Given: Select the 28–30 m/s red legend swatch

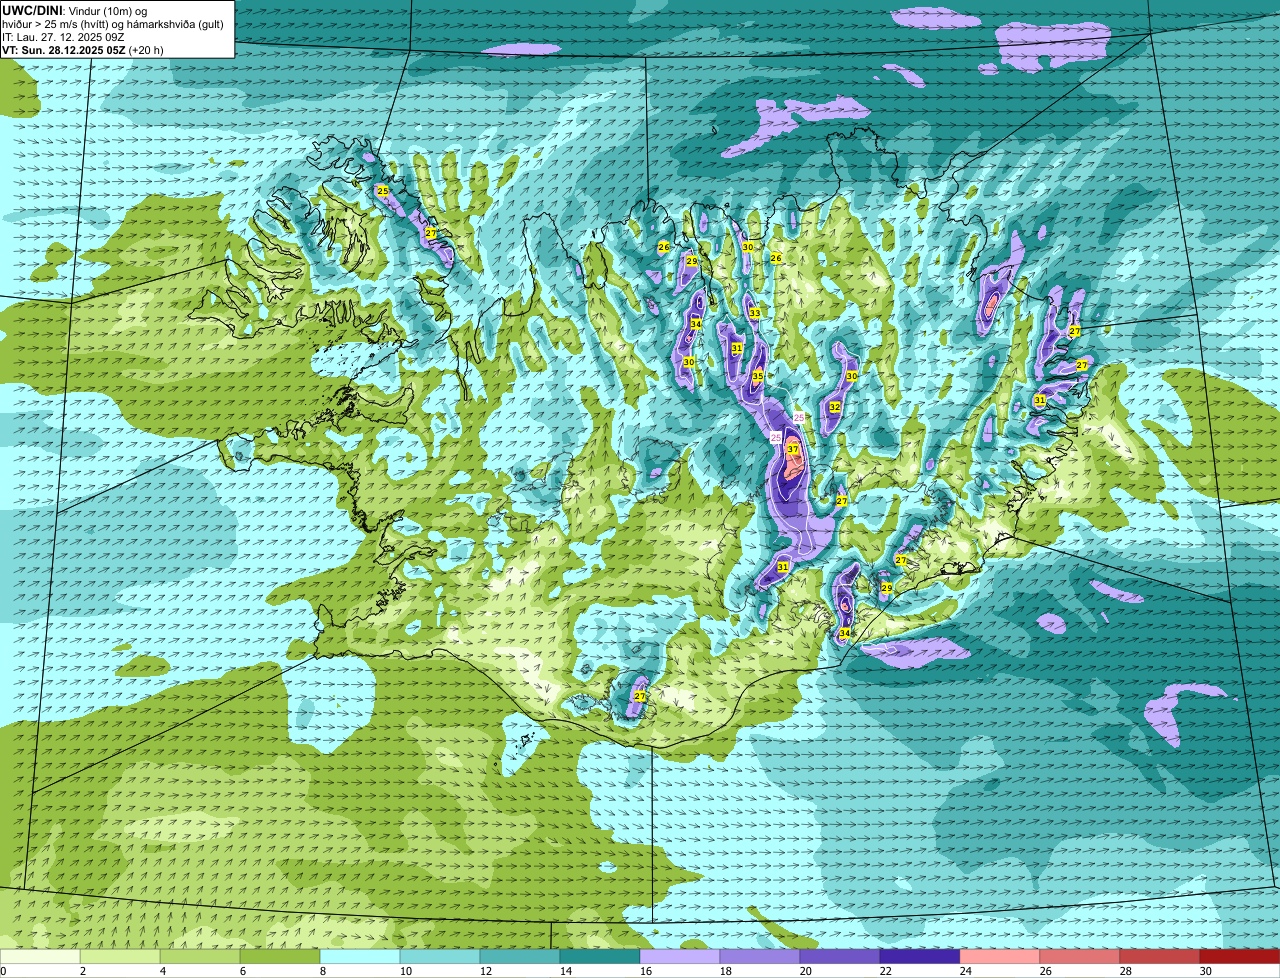Looking at the screenshot, I should pyautogui.click(x=1160, y=956).
